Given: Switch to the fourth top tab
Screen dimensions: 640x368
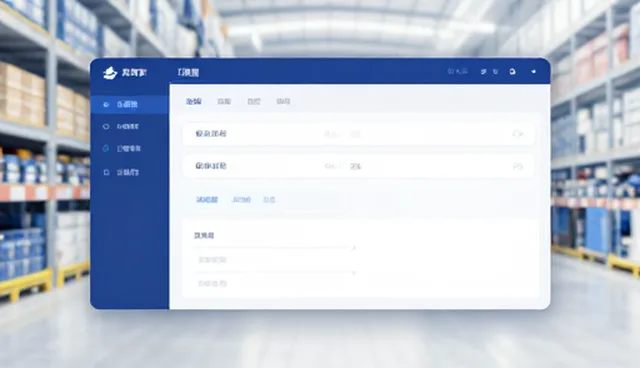Looking at the screenshot, I should click(x=283, y=101).
